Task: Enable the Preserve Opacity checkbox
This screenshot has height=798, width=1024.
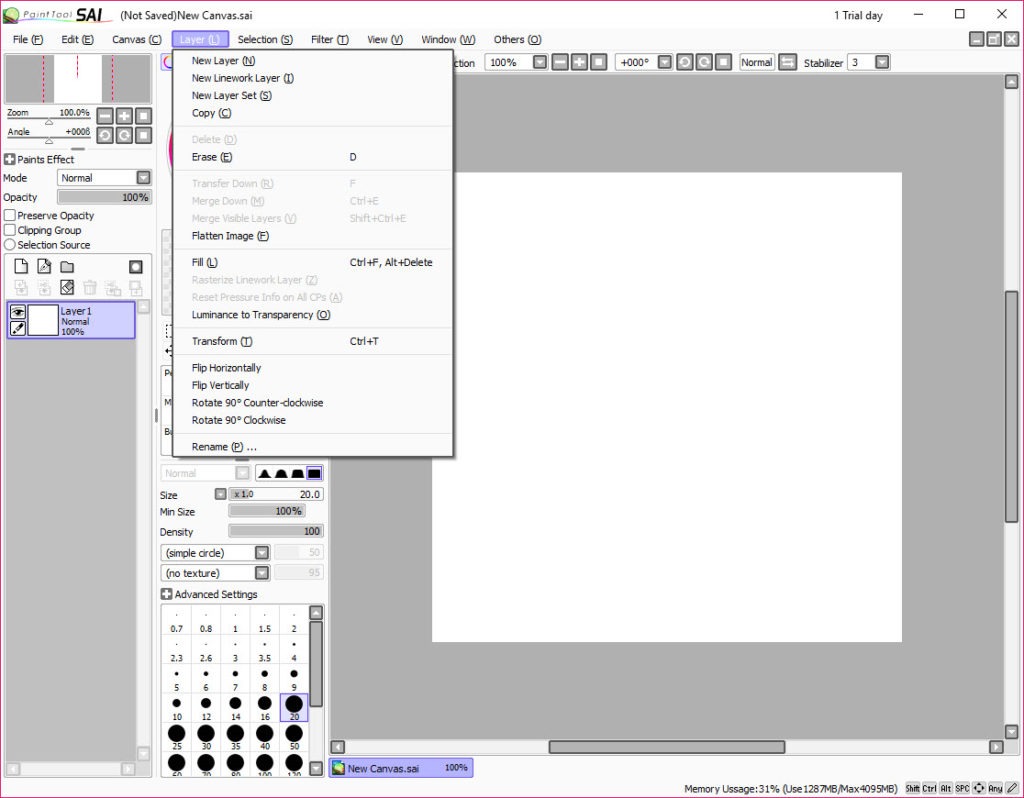Action: 10,215
